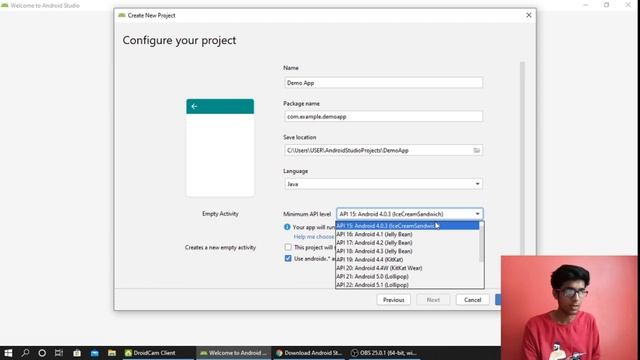Click the Empty Activity preview thumbnail
Screen dimensions: 640x360
pos(220,148)
